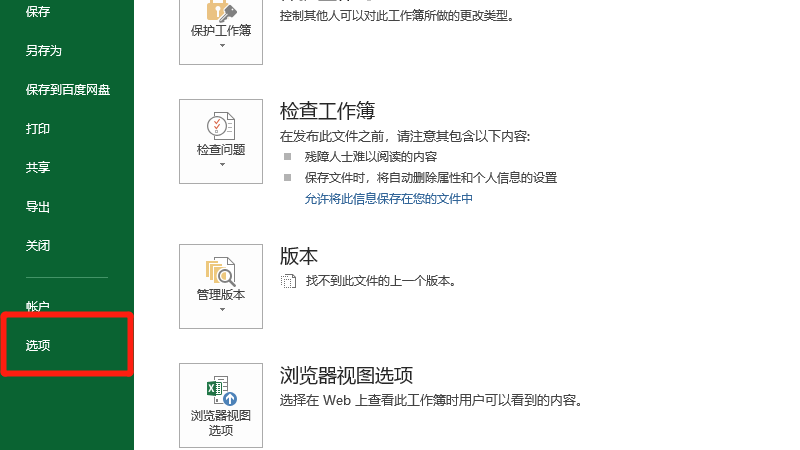Click the 浏览器视图选项 Excel icon
800x450 pixels.
point(220,390)
